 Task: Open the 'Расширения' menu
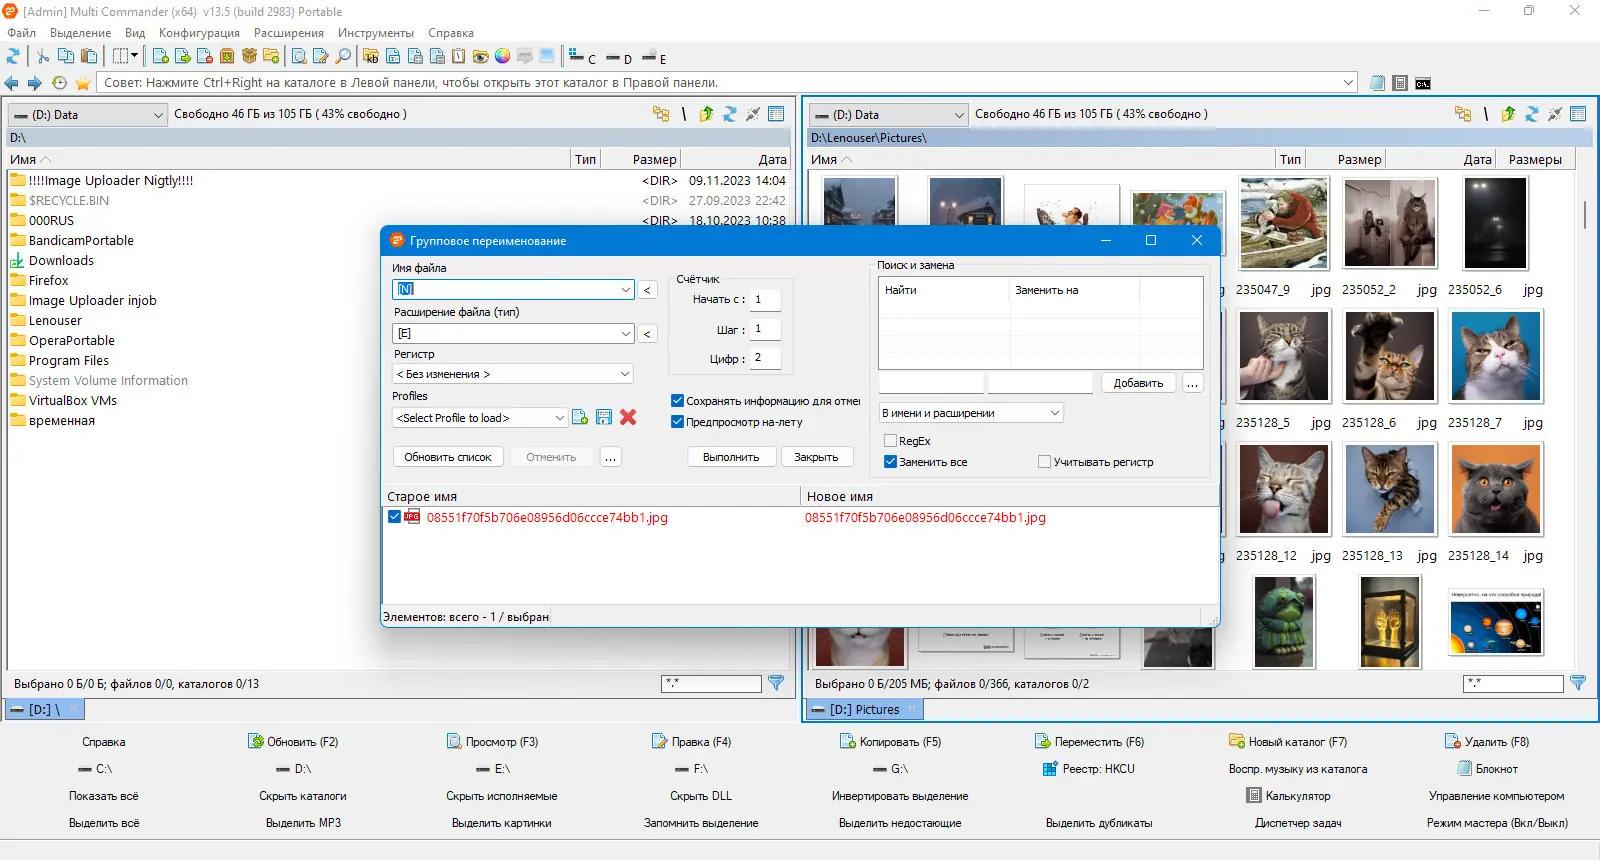tap(289, 33)
